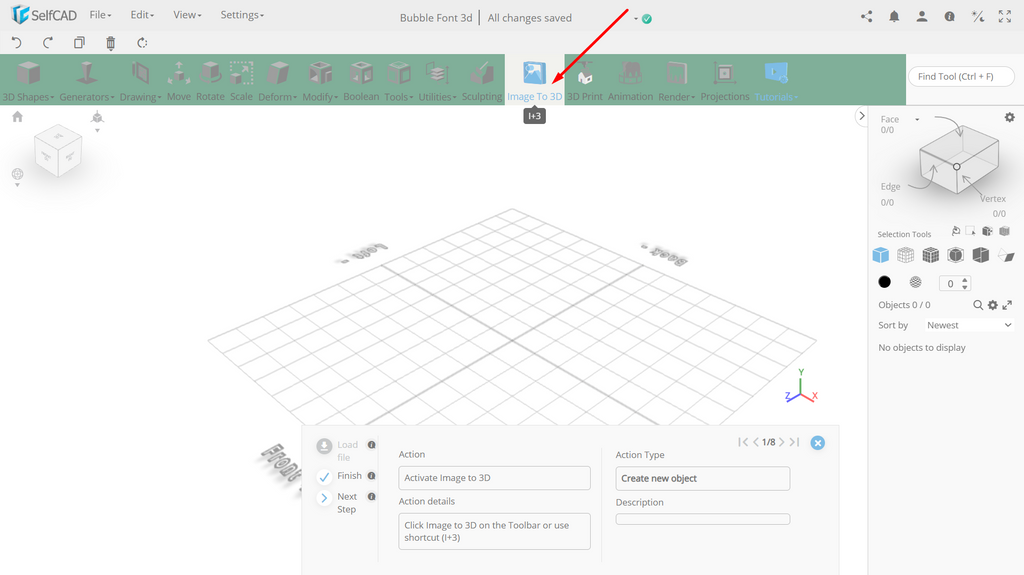Toggle the first Selection Tools icon

tap(955, 231)
